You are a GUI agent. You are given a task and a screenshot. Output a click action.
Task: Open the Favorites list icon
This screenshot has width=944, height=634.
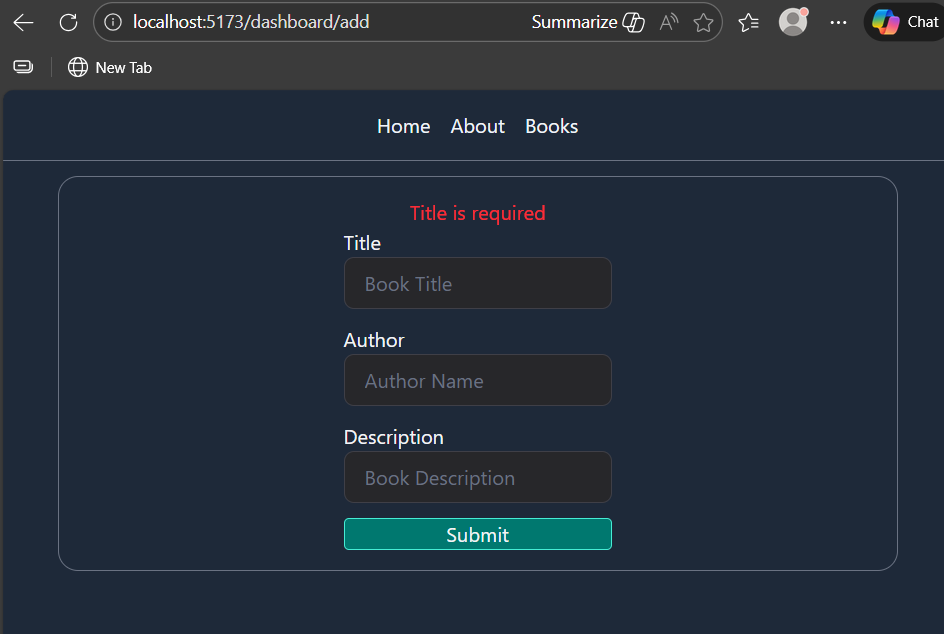(748, 23)
